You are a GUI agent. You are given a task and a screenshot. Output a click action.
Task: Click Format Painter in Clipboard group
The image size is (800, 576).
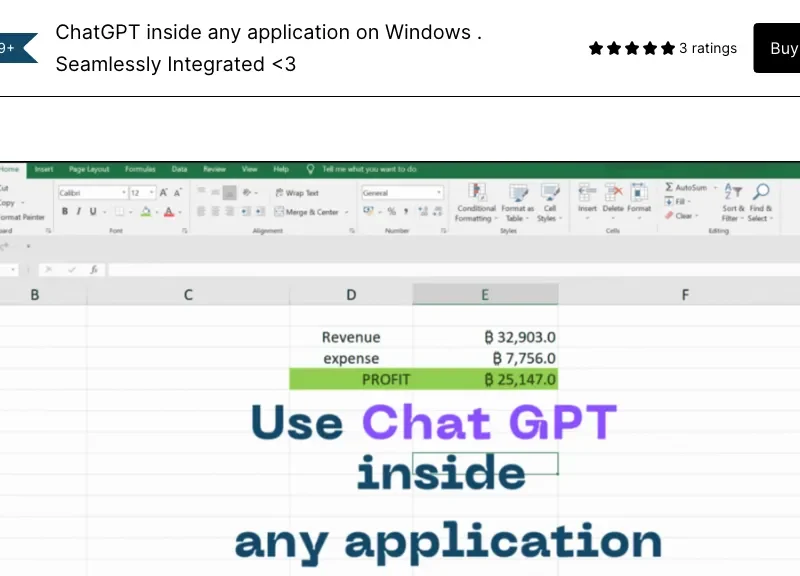coord(22,217)
